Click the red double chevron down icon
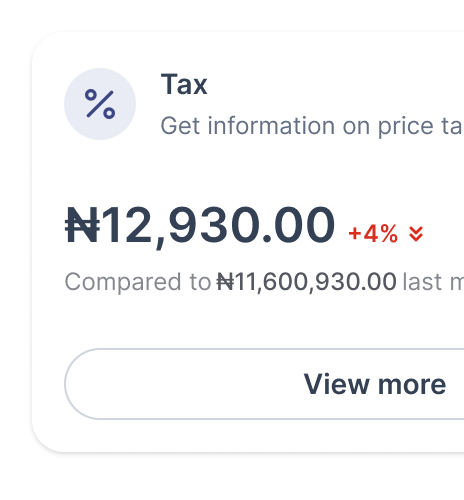This screenshot has height=500, width=464. (416, 234)
